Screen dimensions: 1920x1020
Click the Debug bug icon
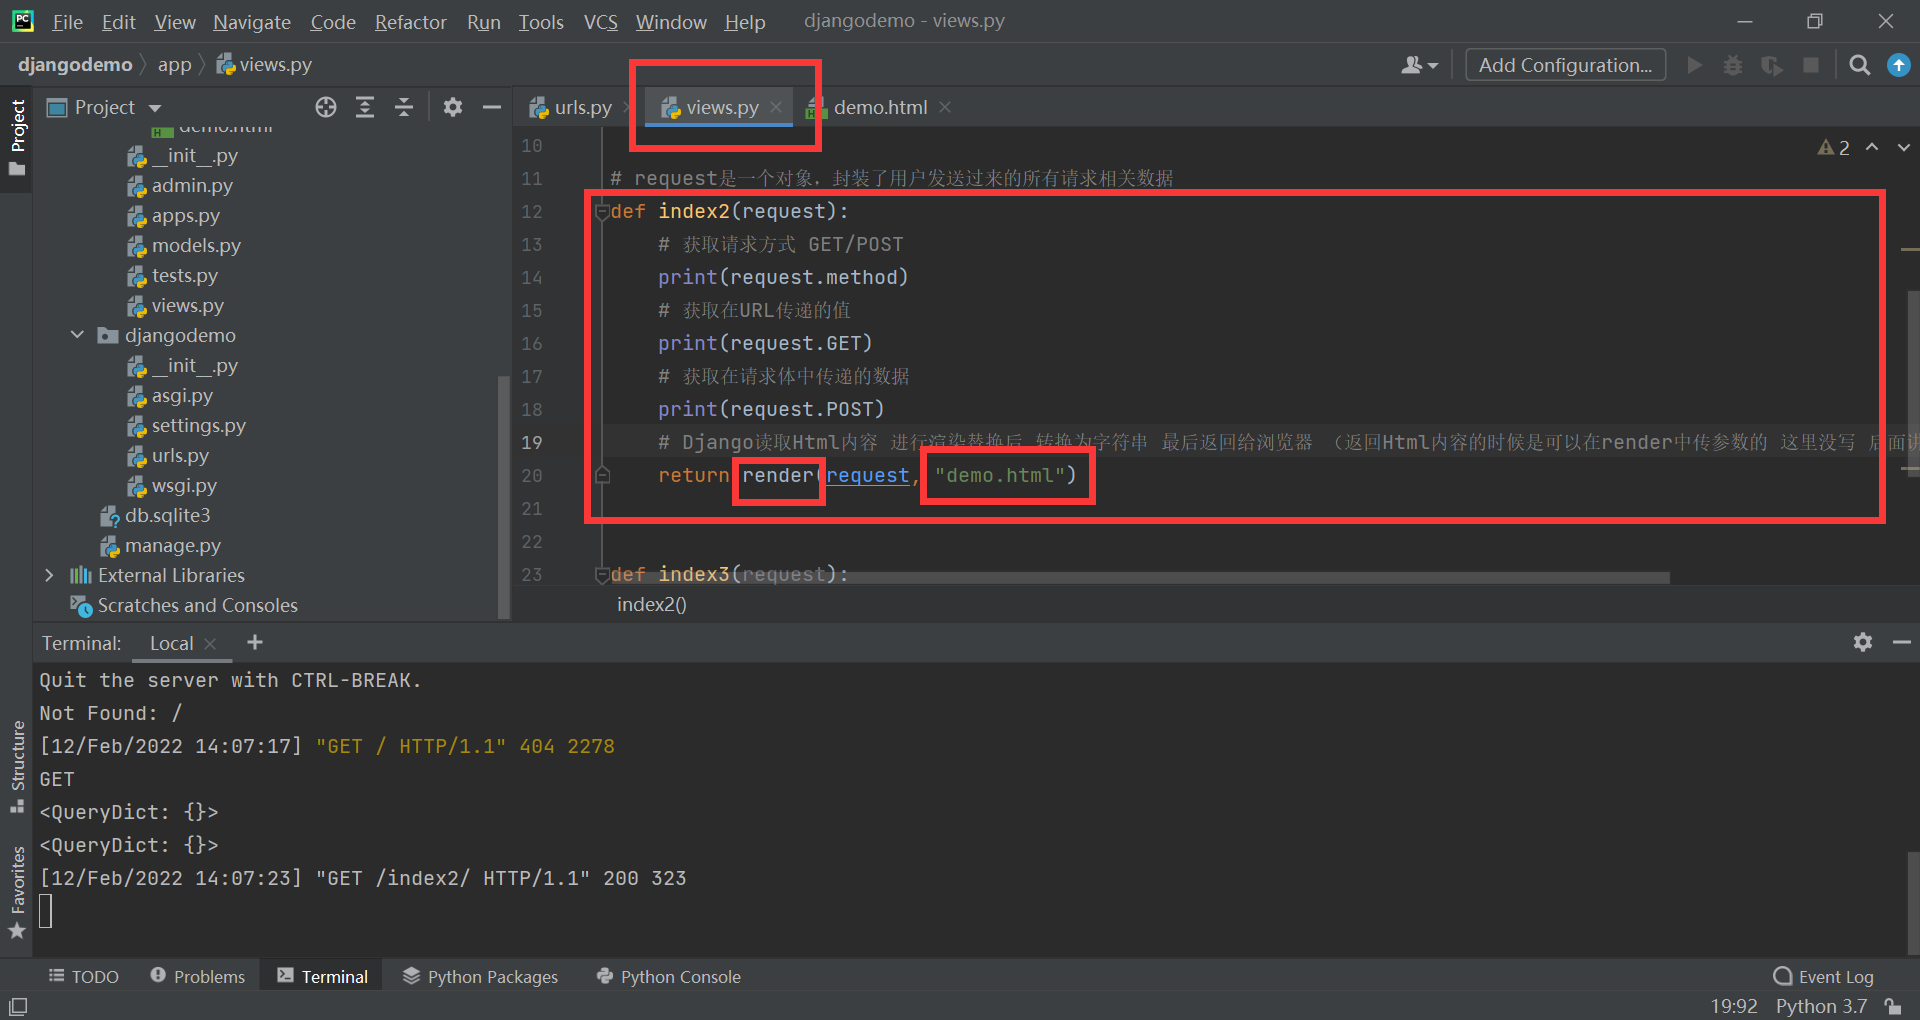1733,65
